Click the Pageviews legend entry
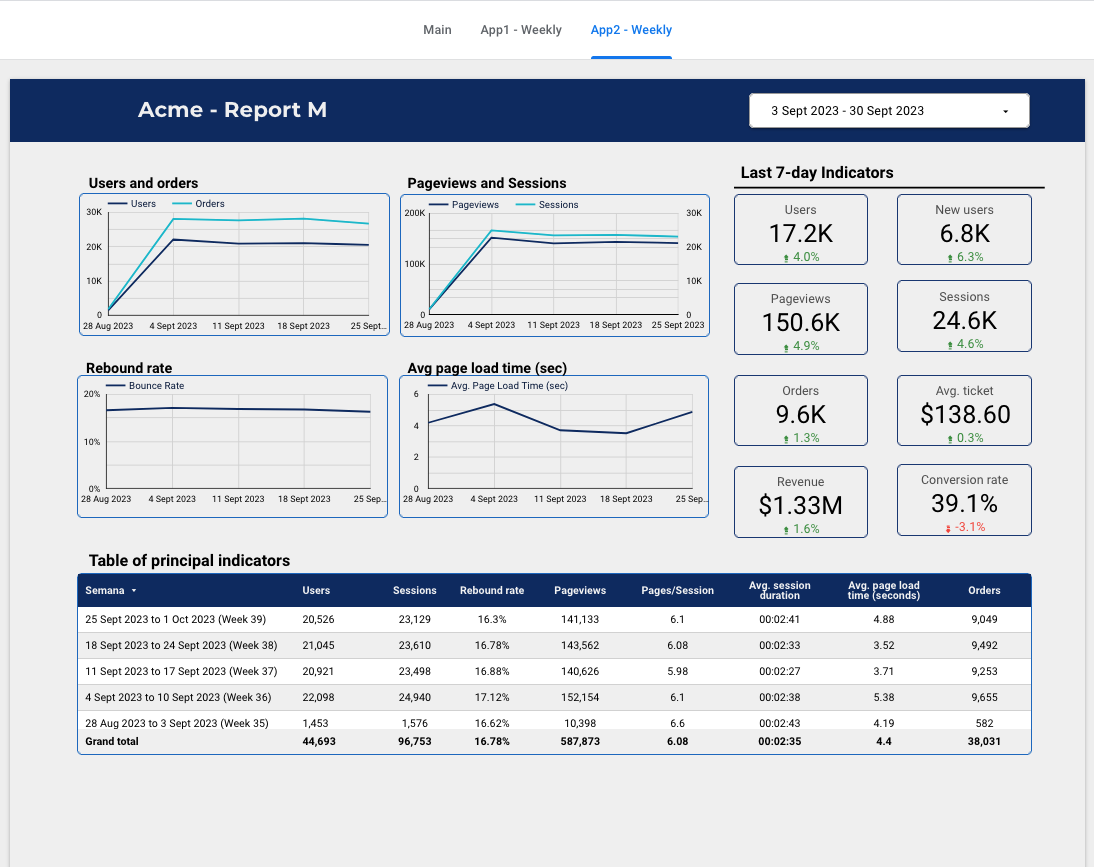 tap(474, 205)
